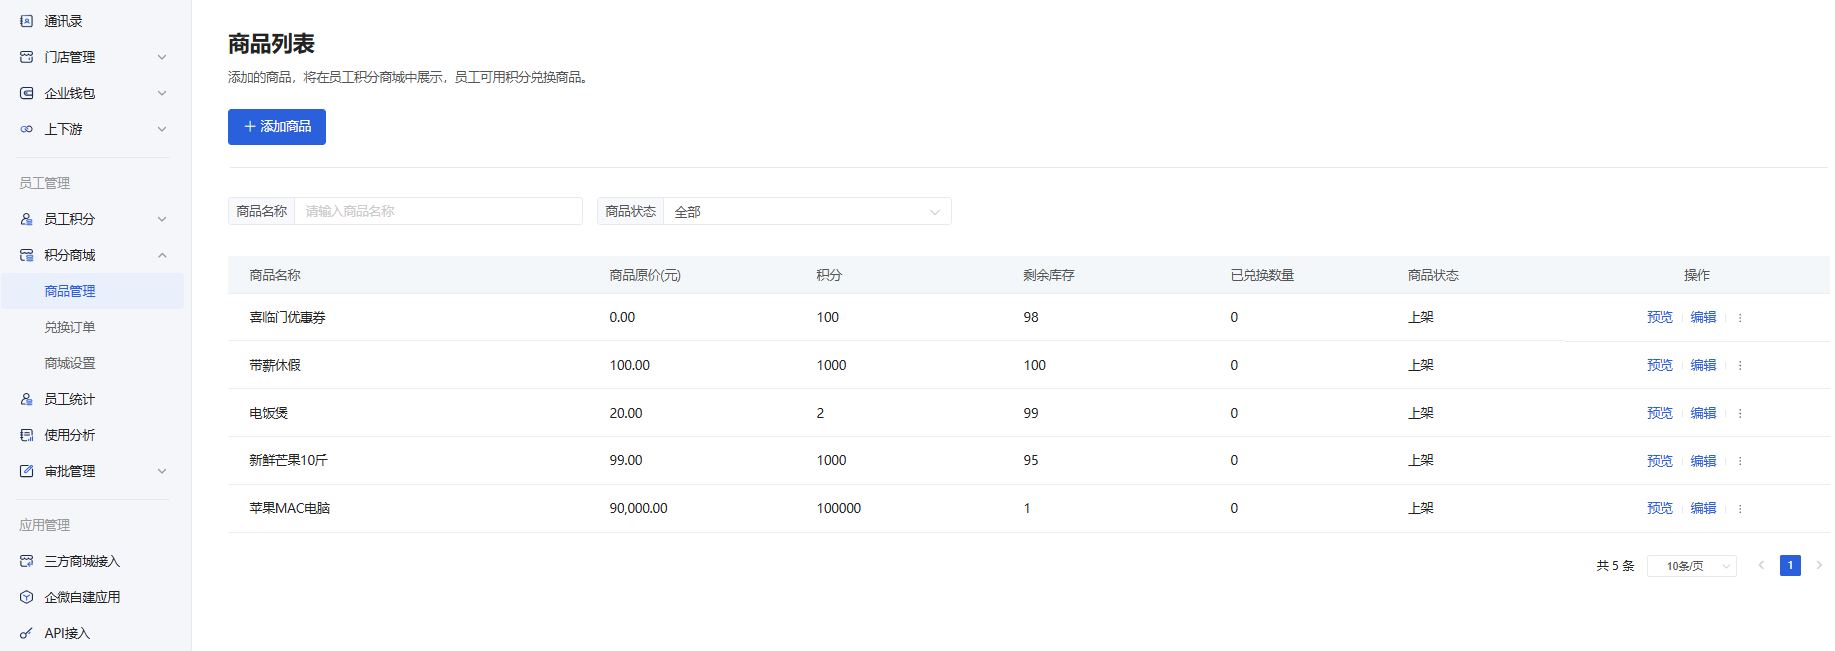The width and height of the screenshot is (1835, 651).
Task: Click 喜临门优惠券 product name cell
Action: click(287, 317)
